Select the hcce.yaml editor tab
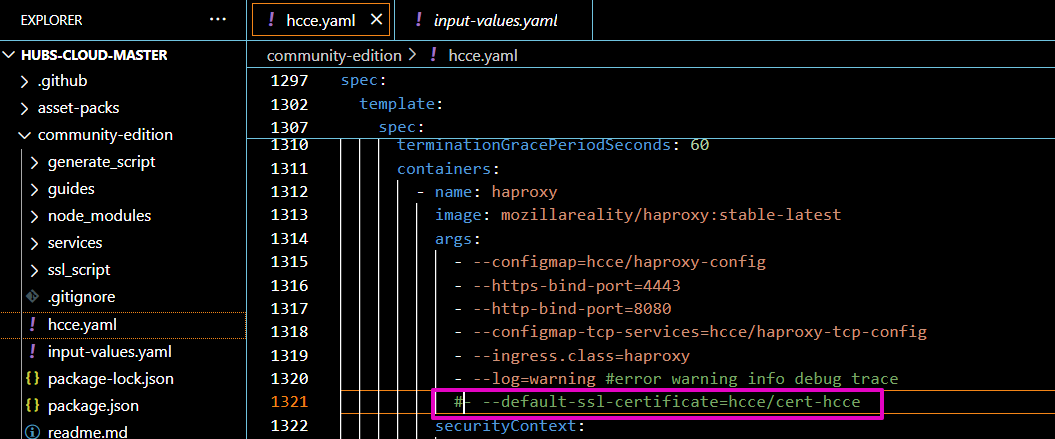Image resolution: width=1055 pixels, height=439 pixels. click(x=320, y=21)
